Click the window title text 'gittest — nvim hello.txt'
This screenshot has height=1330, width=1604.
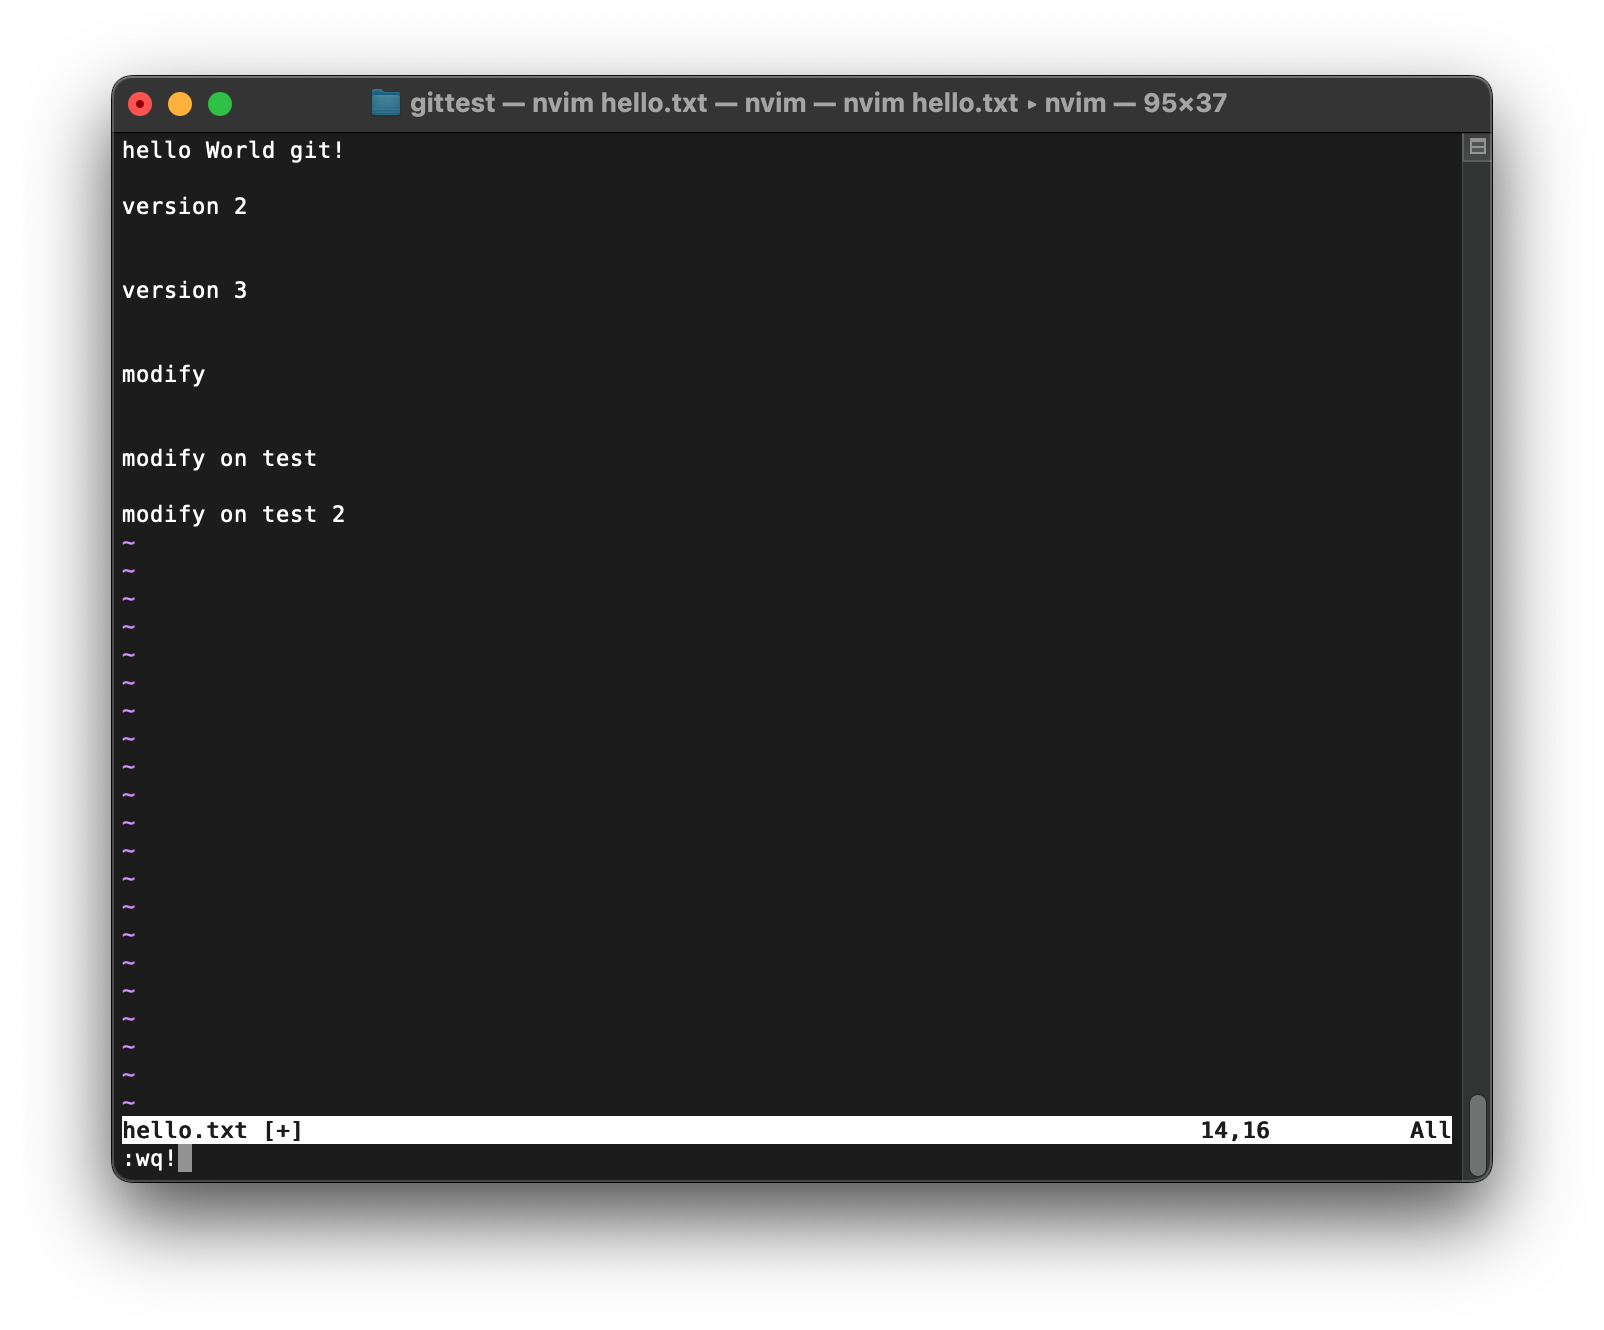coord(558,103)
